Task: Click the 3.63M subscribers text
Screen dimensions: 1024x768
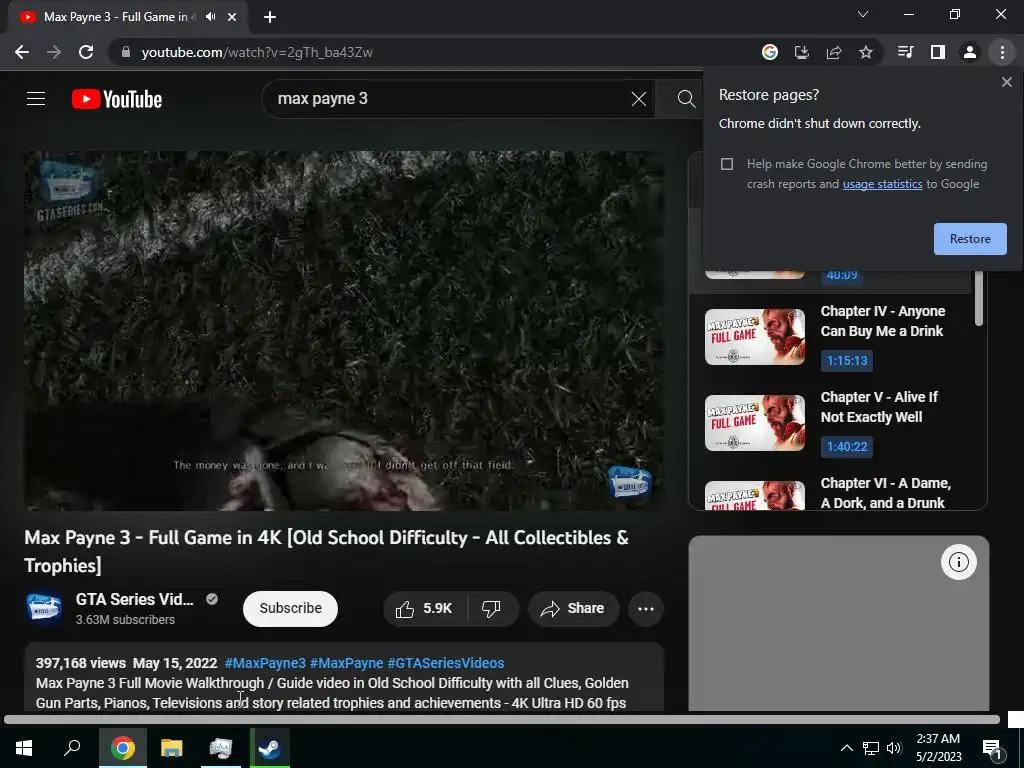Action: pyautogui.click(x=125, y=620)
